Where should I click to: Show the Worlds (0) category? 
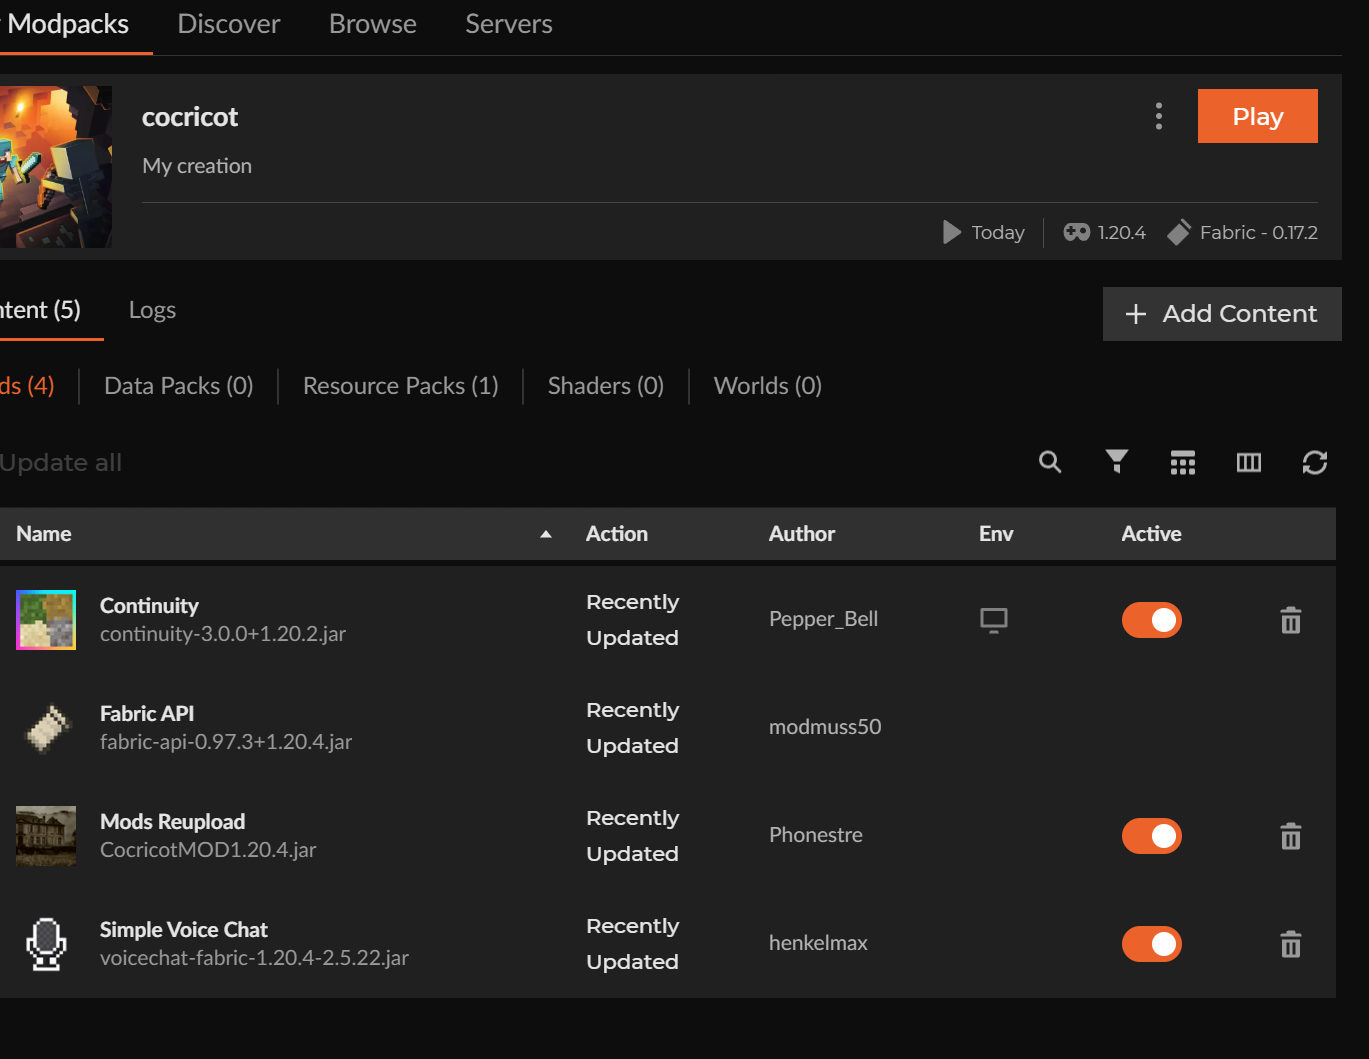click(x=768, y=386)
